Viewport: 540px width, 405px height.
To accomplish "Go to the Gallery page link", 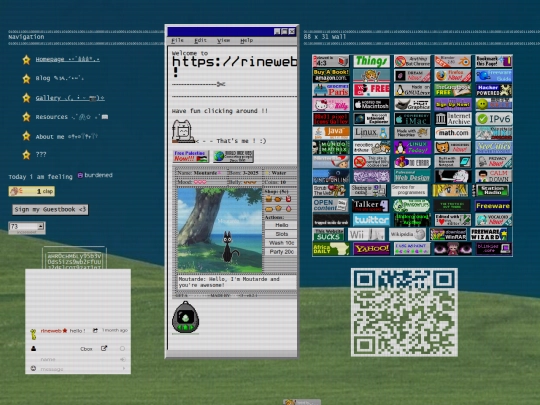I will point(70,98).
